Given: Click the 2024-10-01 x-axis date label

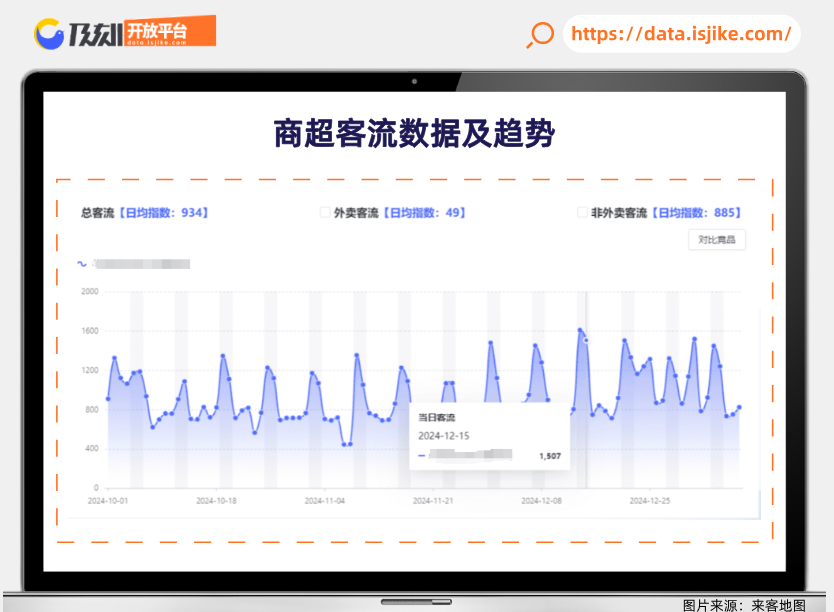Looking at the screenshot, I should [x=107, y=499].
